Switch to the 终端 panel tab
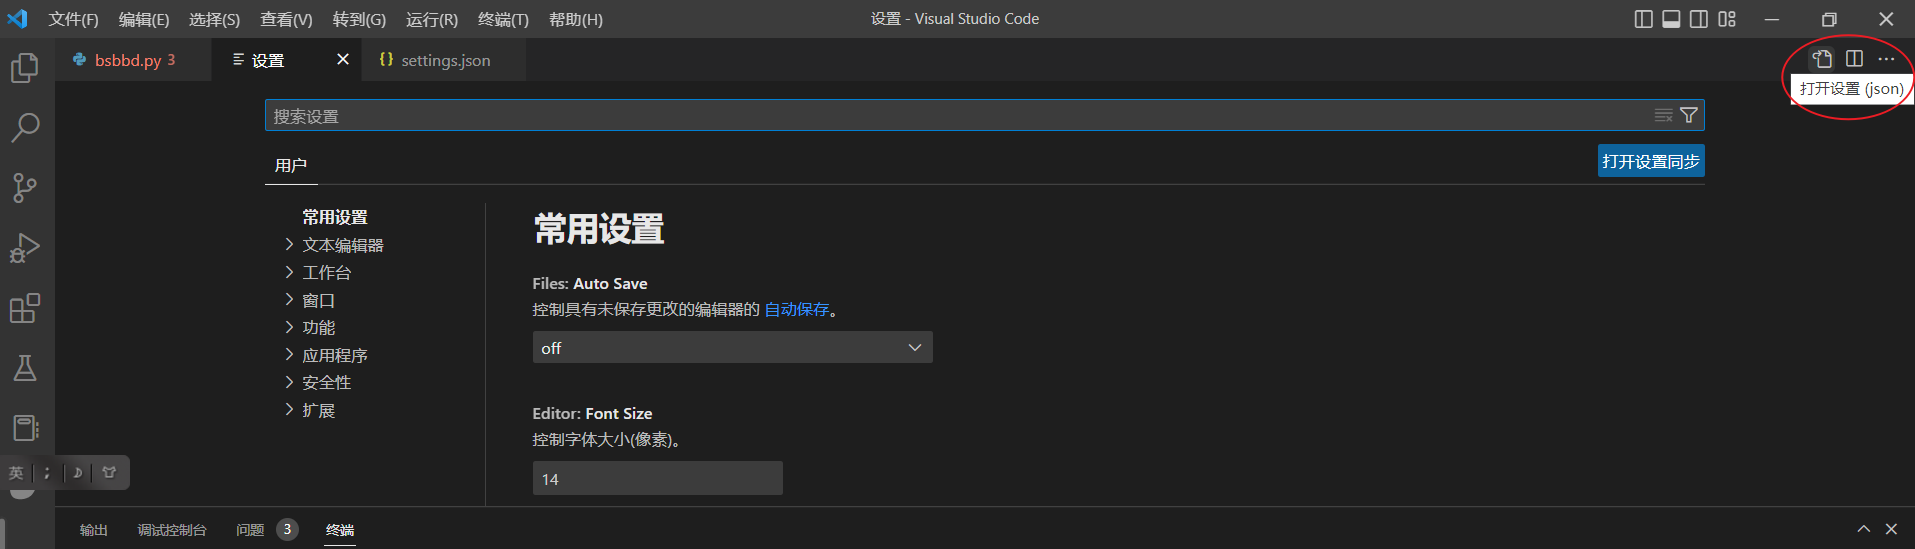The width and height of the screenshot is (1915, 549). coord(340,530)
